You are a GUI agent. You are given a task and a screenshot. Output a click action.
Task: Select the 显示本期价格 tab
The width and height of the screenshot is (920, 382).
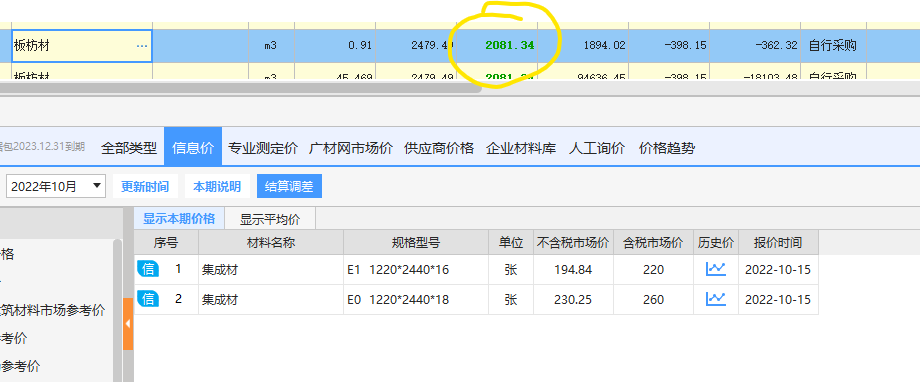[x=179, y=219]
